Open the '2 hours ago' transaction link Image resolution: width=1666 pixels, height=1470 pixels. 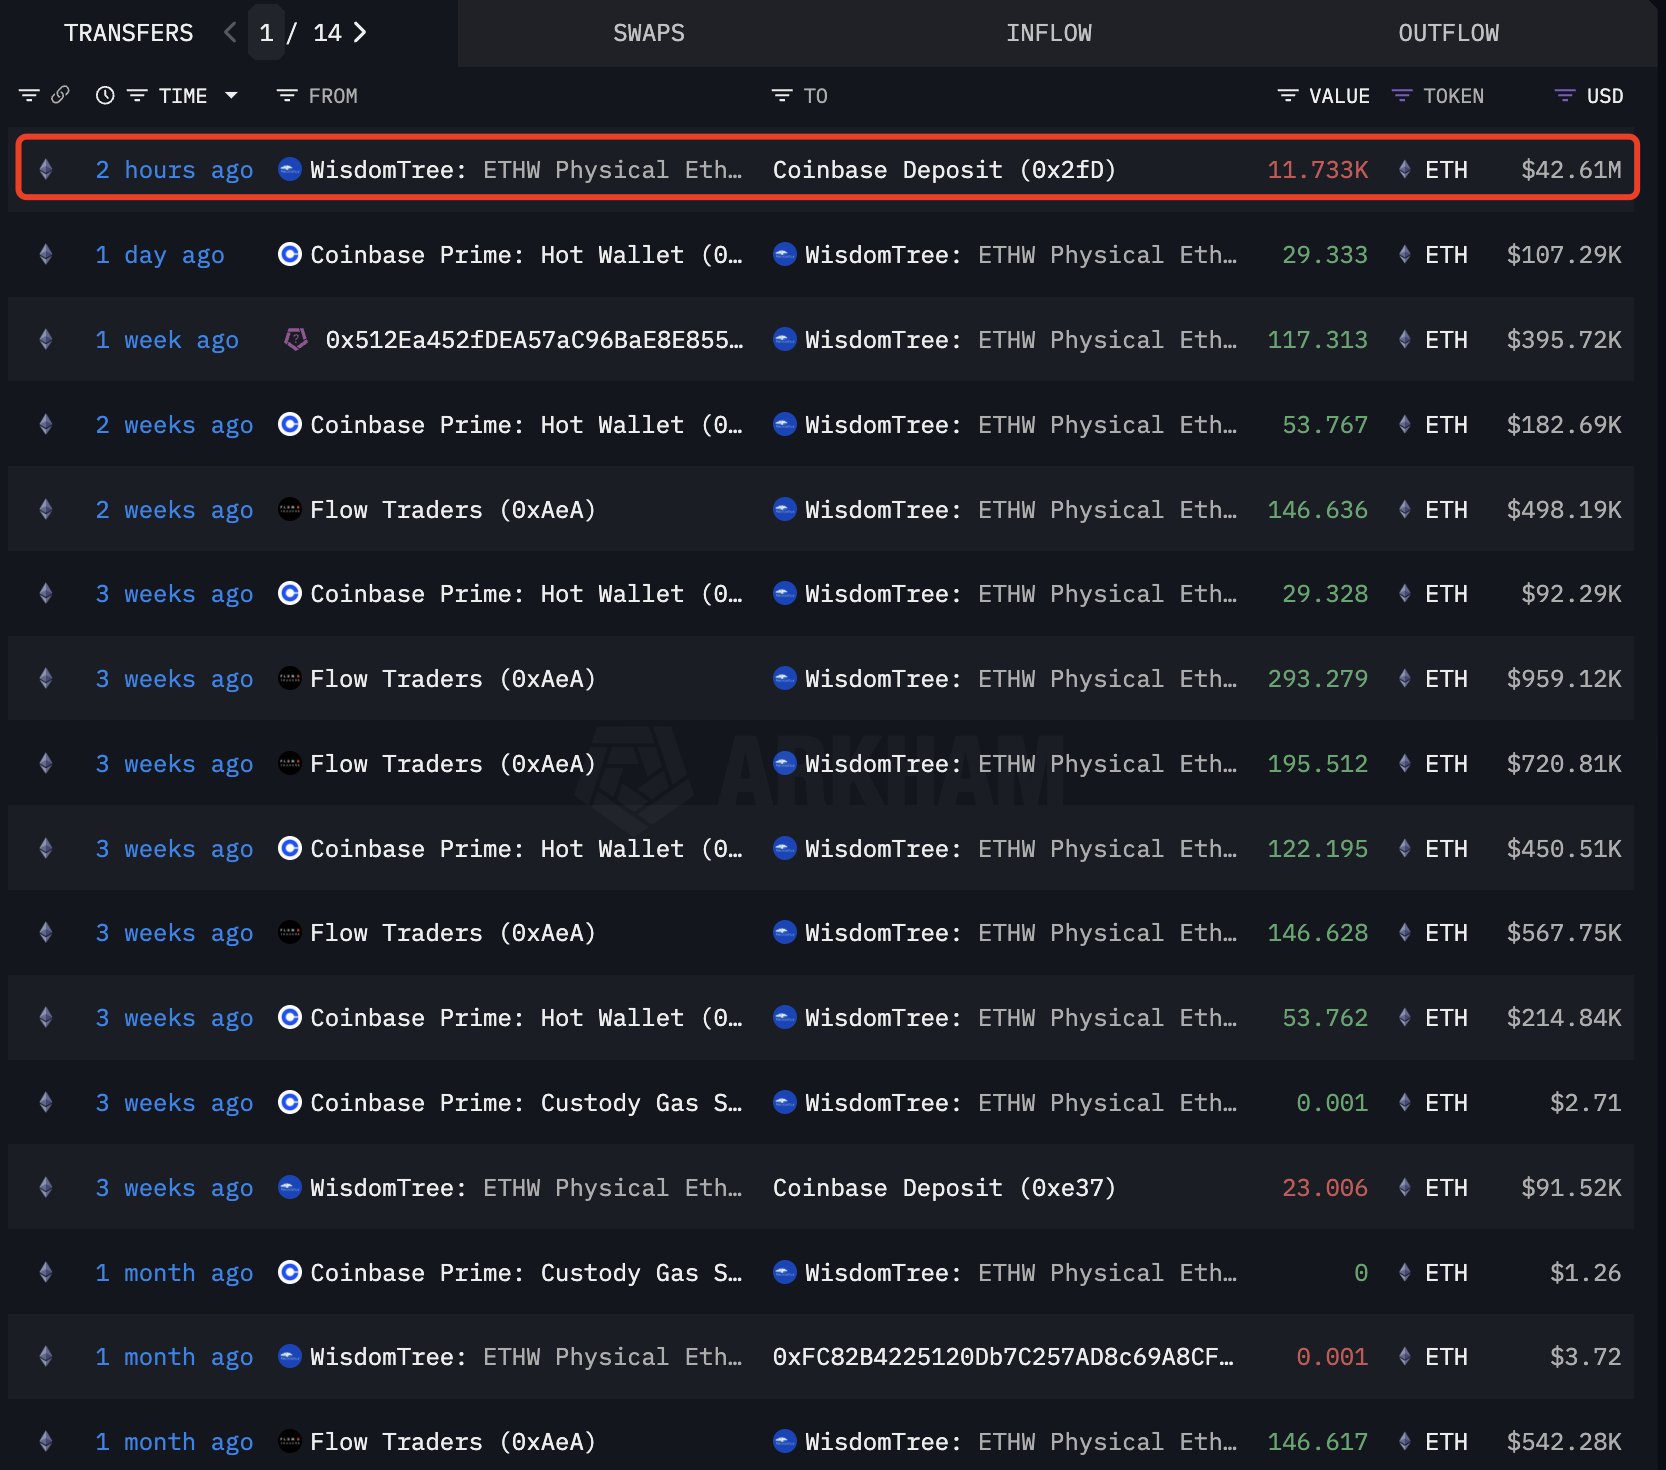click(174, 170)
